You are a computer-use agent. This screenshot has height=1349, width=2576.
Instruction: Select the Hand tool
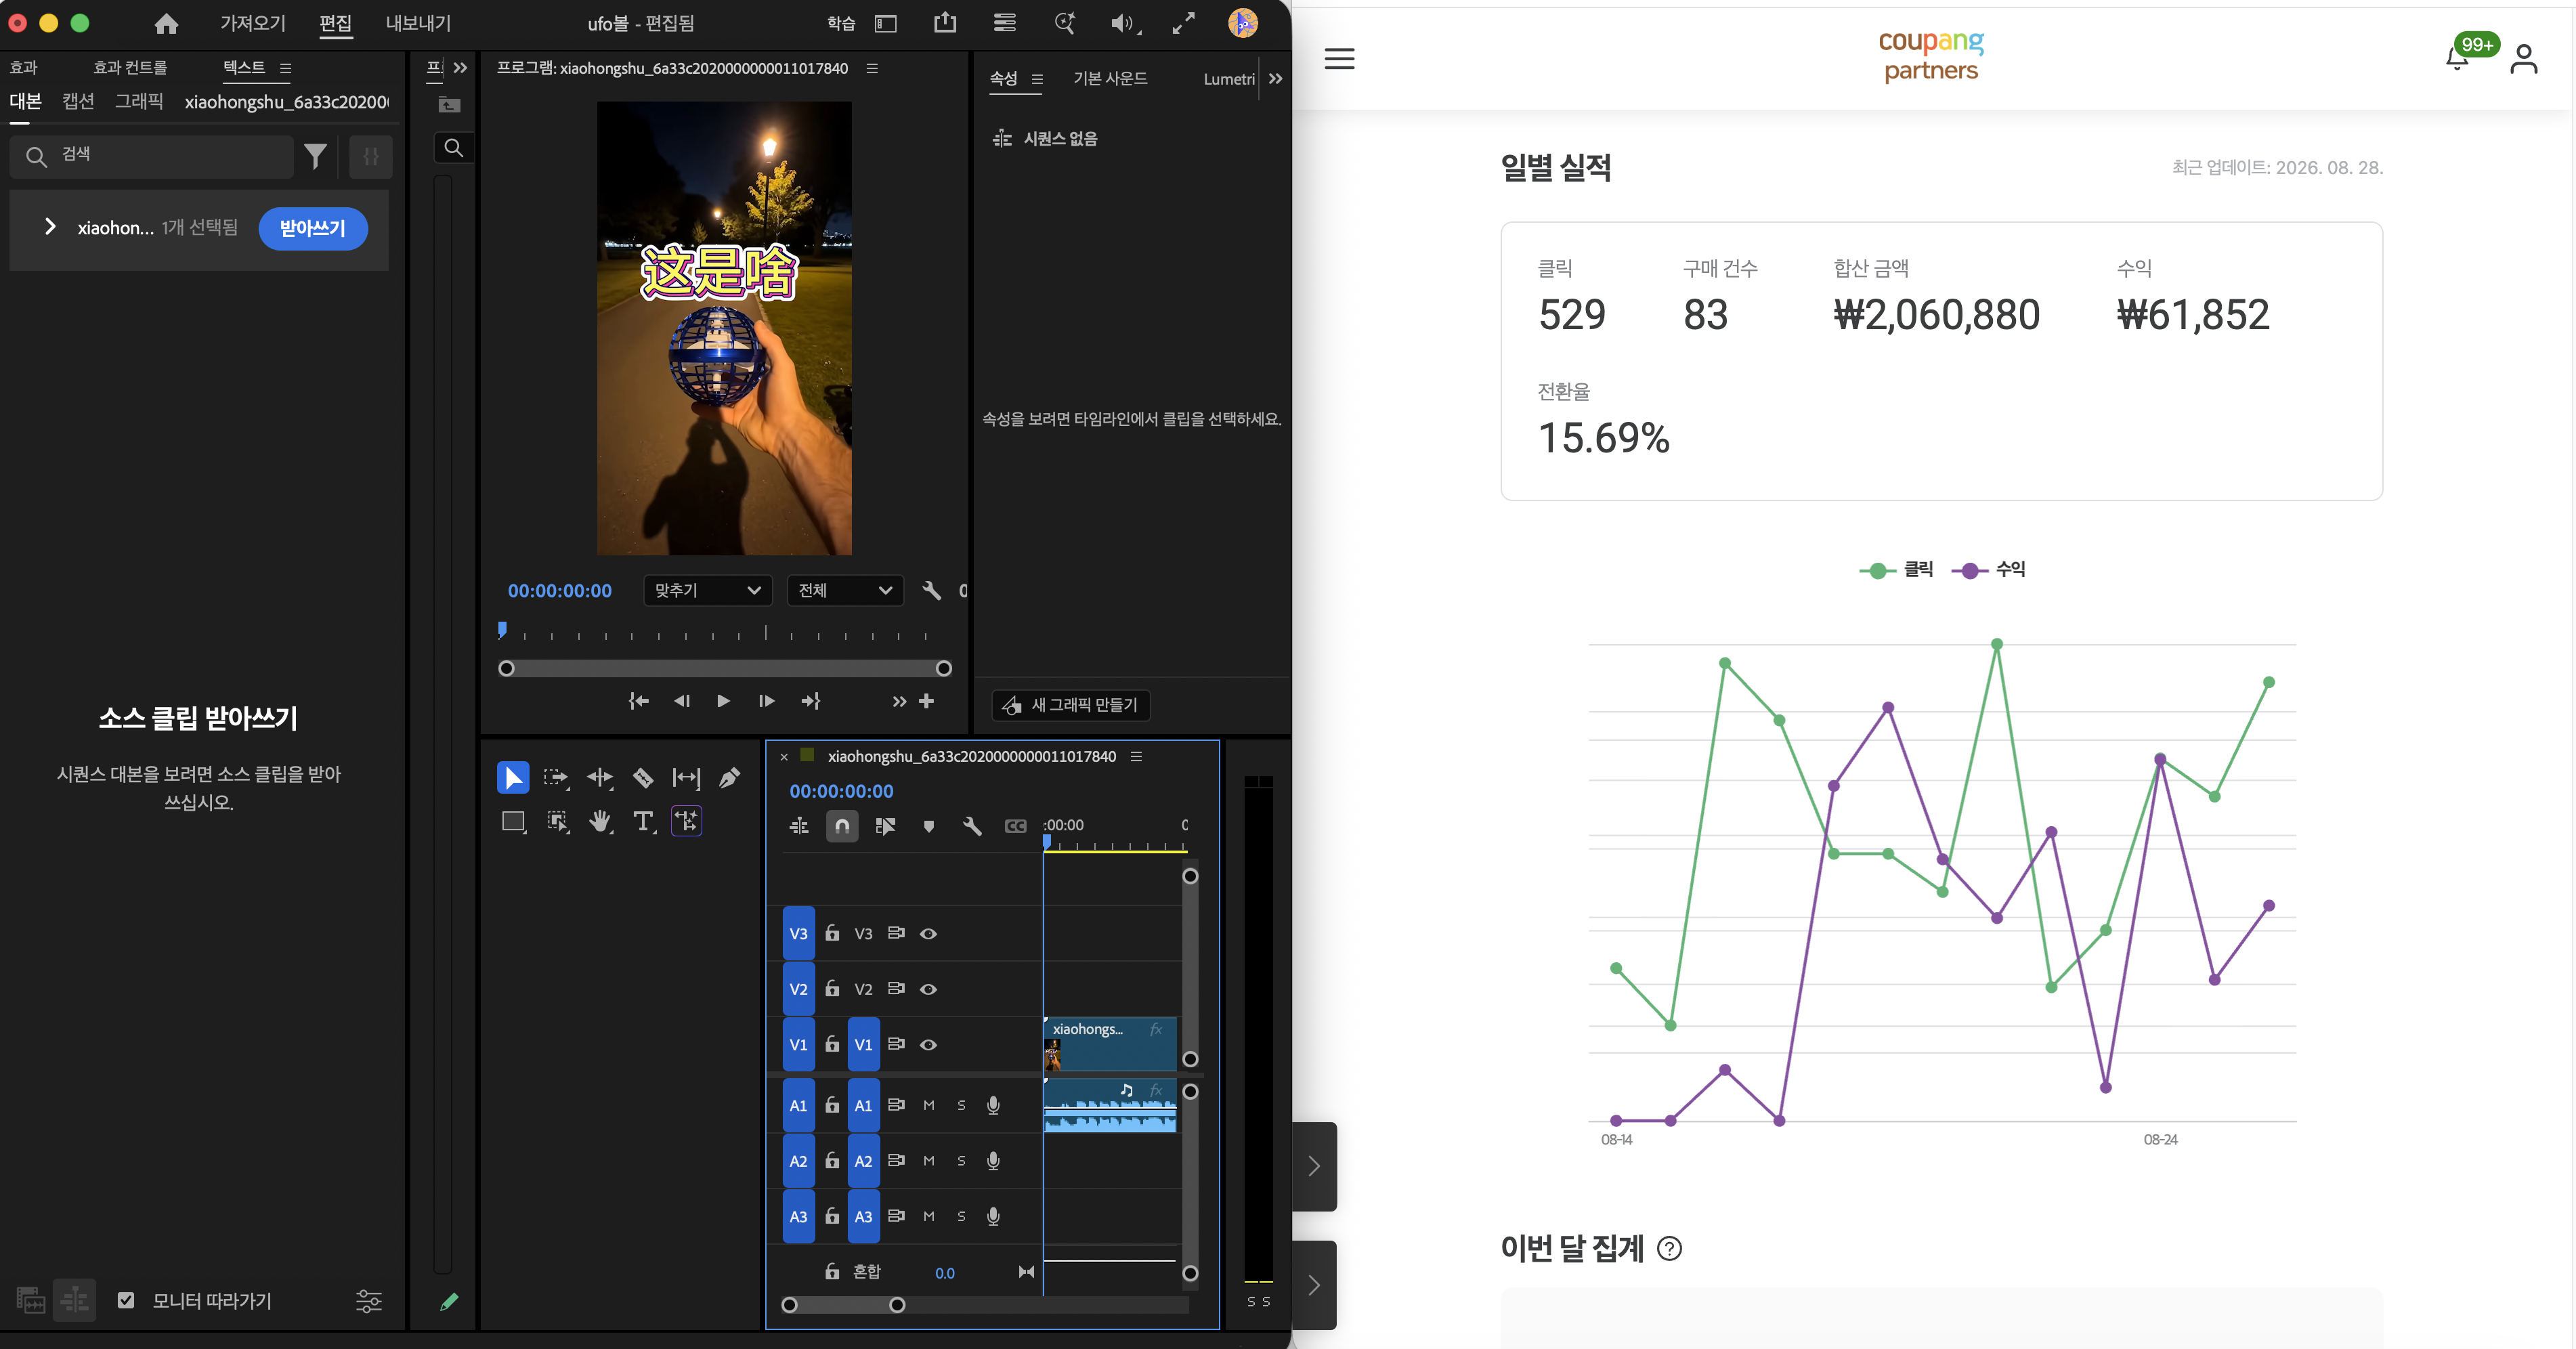(x=600, y=822)
